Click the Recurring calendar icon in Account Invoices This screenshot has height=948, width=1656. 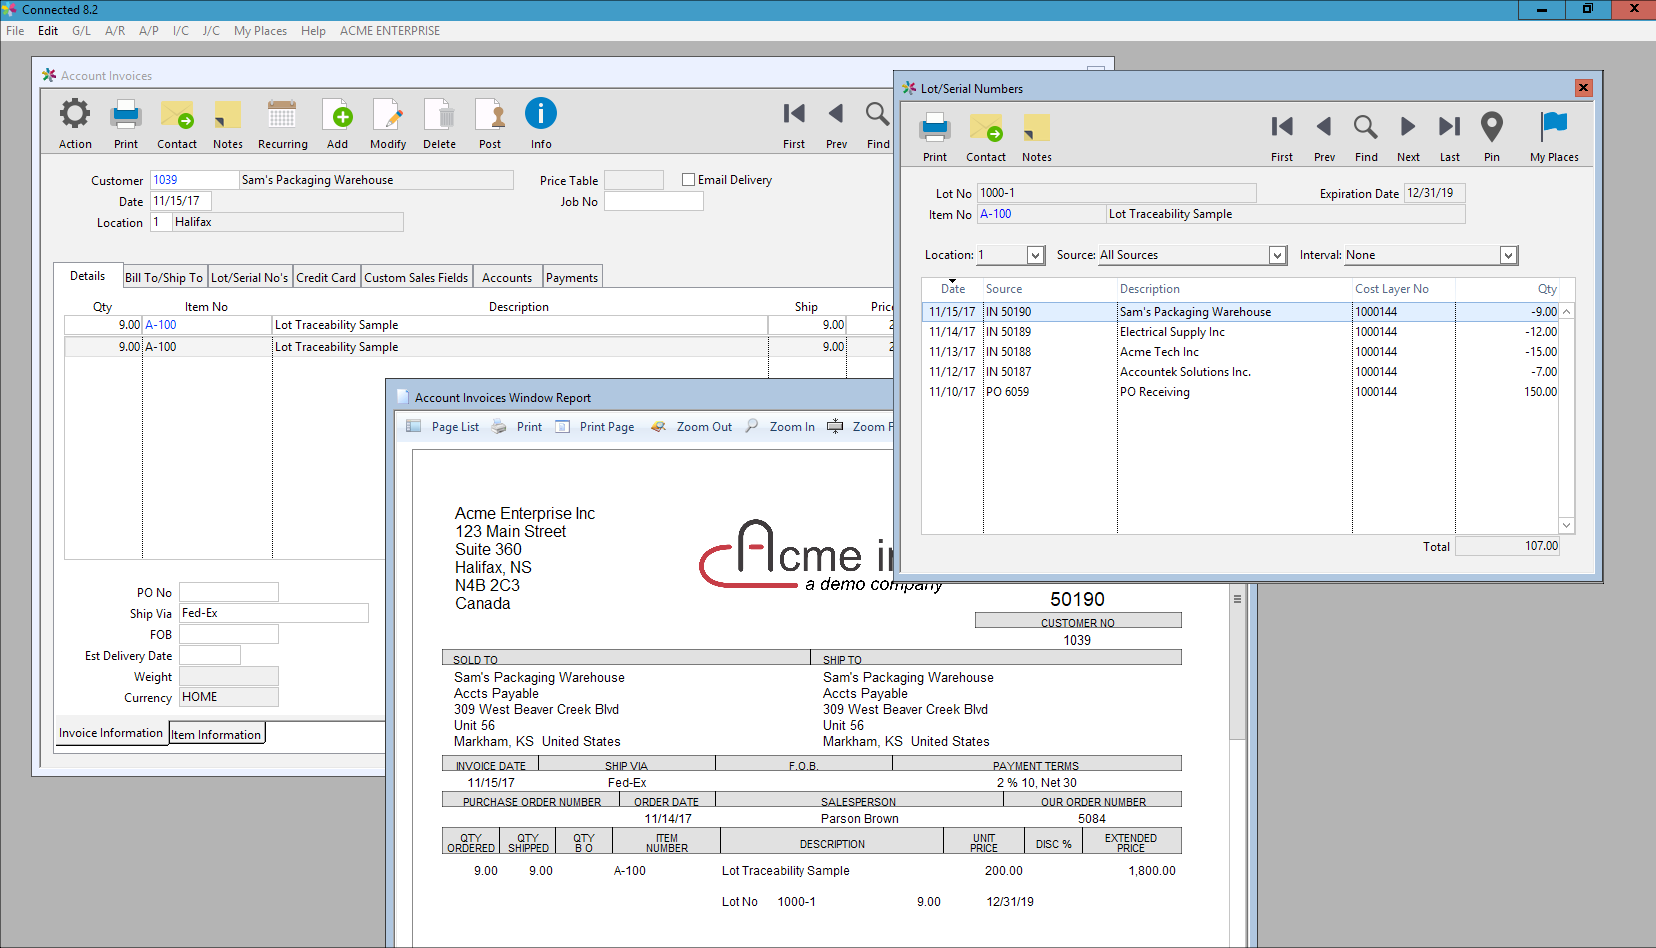click(x=282, y=115)
